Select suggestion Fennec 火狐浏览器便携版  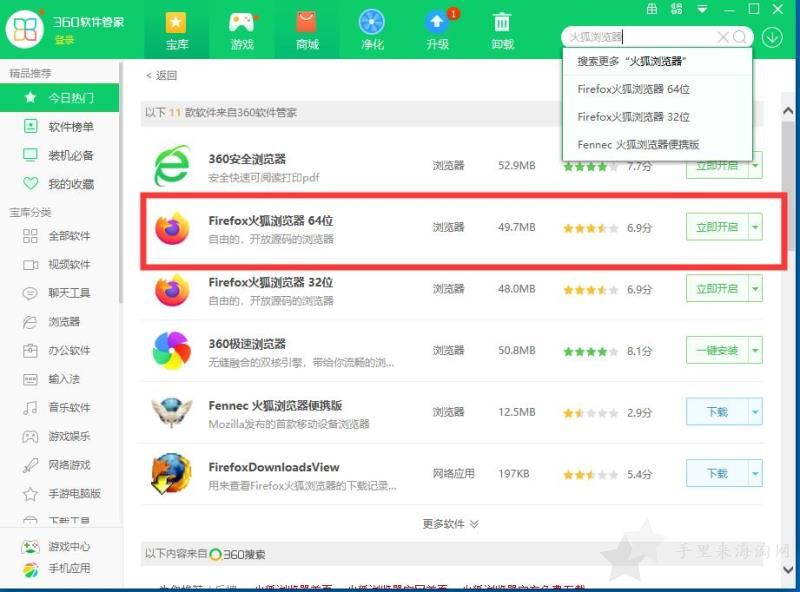658,144
